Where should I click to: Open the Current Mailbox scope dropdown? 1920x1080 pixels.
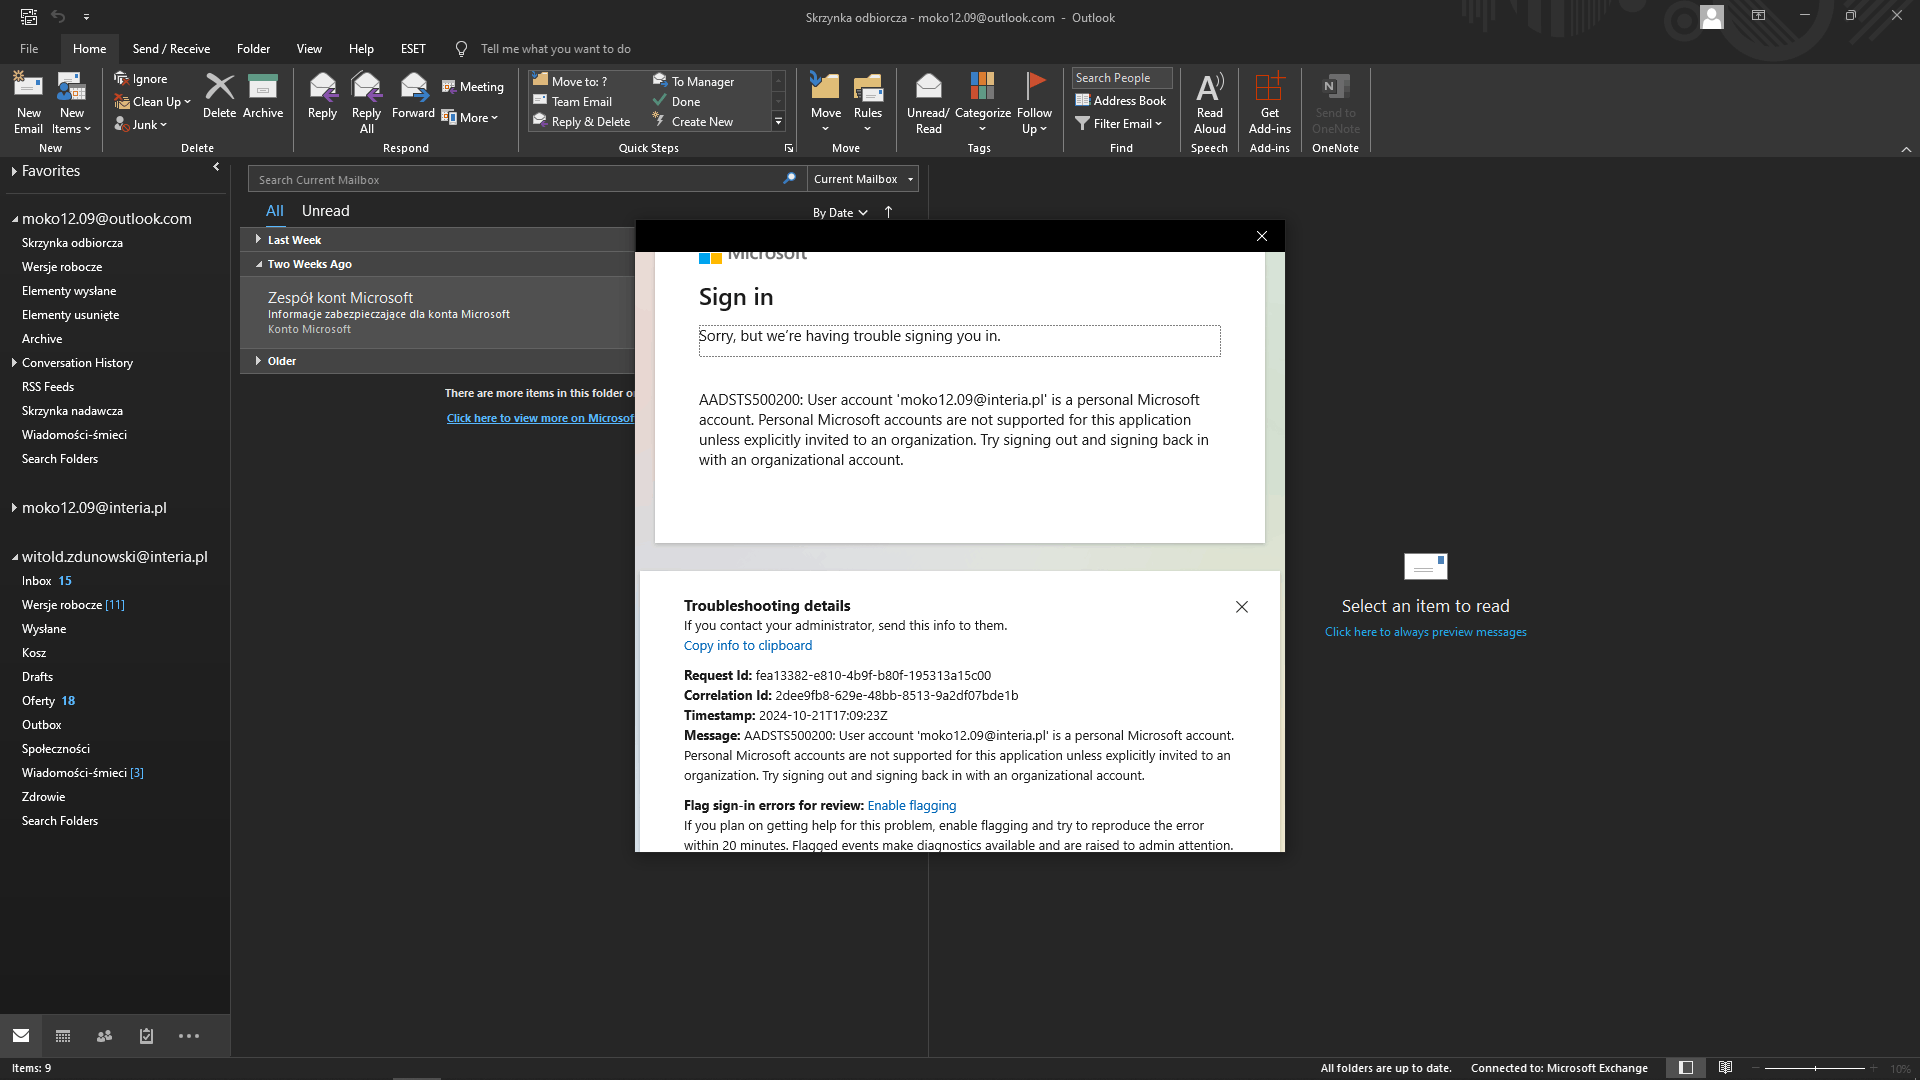pos(863,179)
